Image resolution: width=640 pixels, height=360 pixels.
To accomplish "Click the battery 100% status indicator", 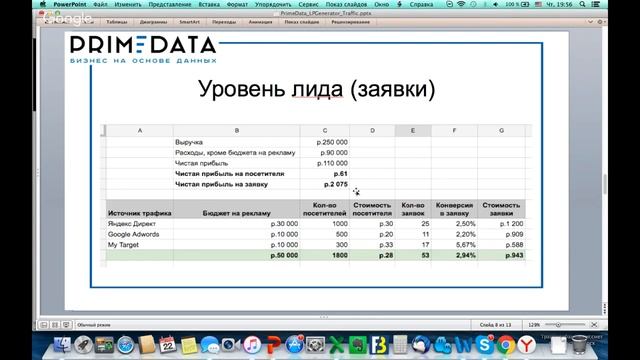I will coord(517,4).
